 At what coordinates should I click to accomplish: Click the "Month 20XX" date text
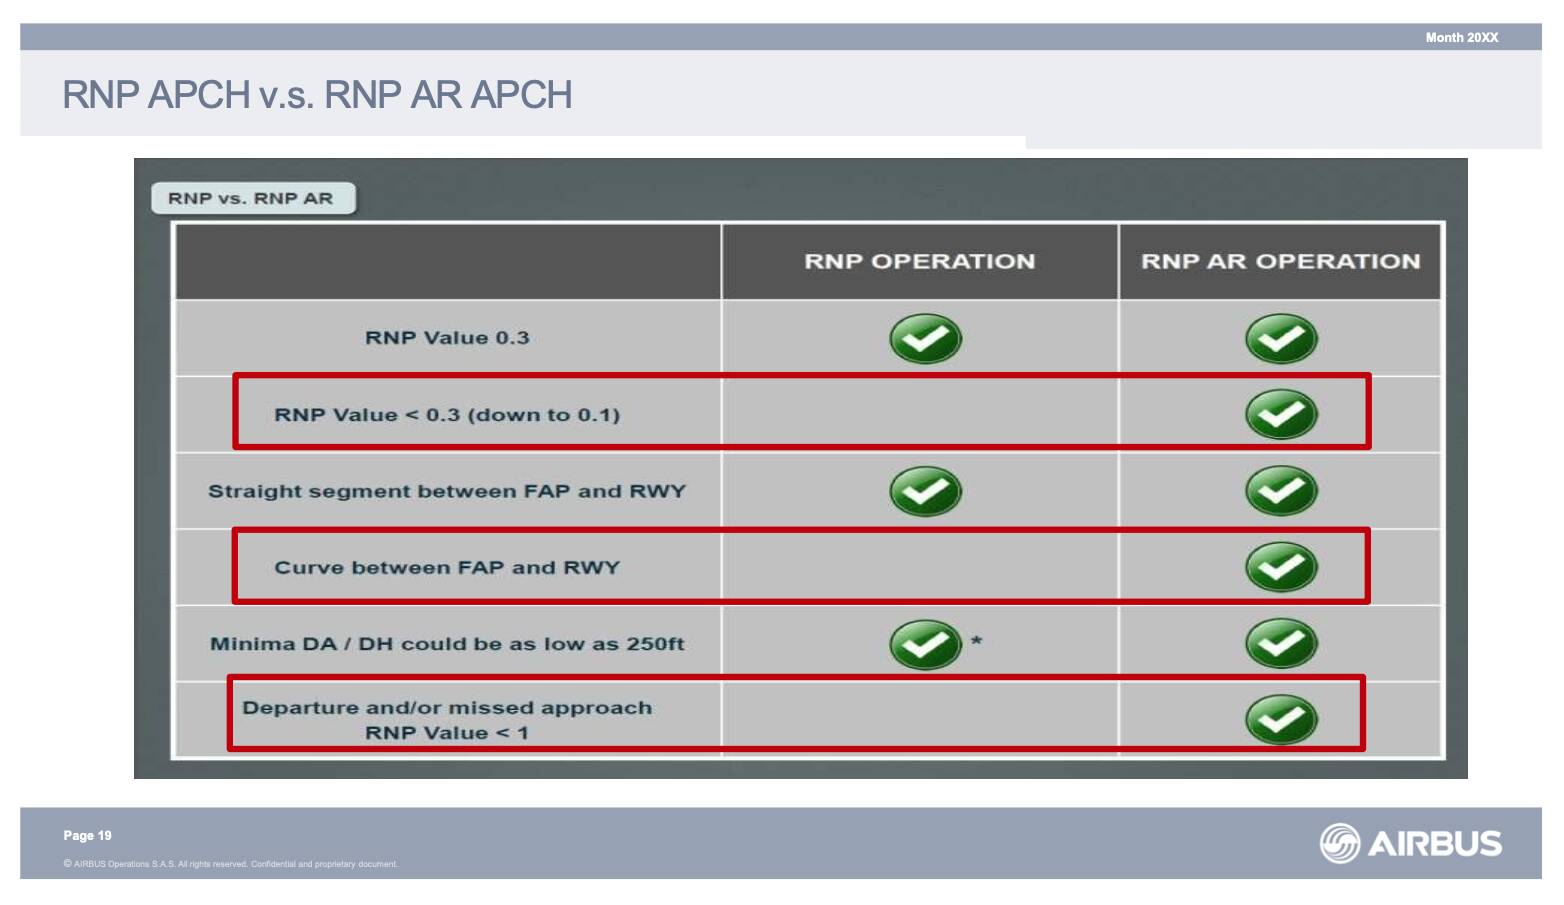[1461, 38]
